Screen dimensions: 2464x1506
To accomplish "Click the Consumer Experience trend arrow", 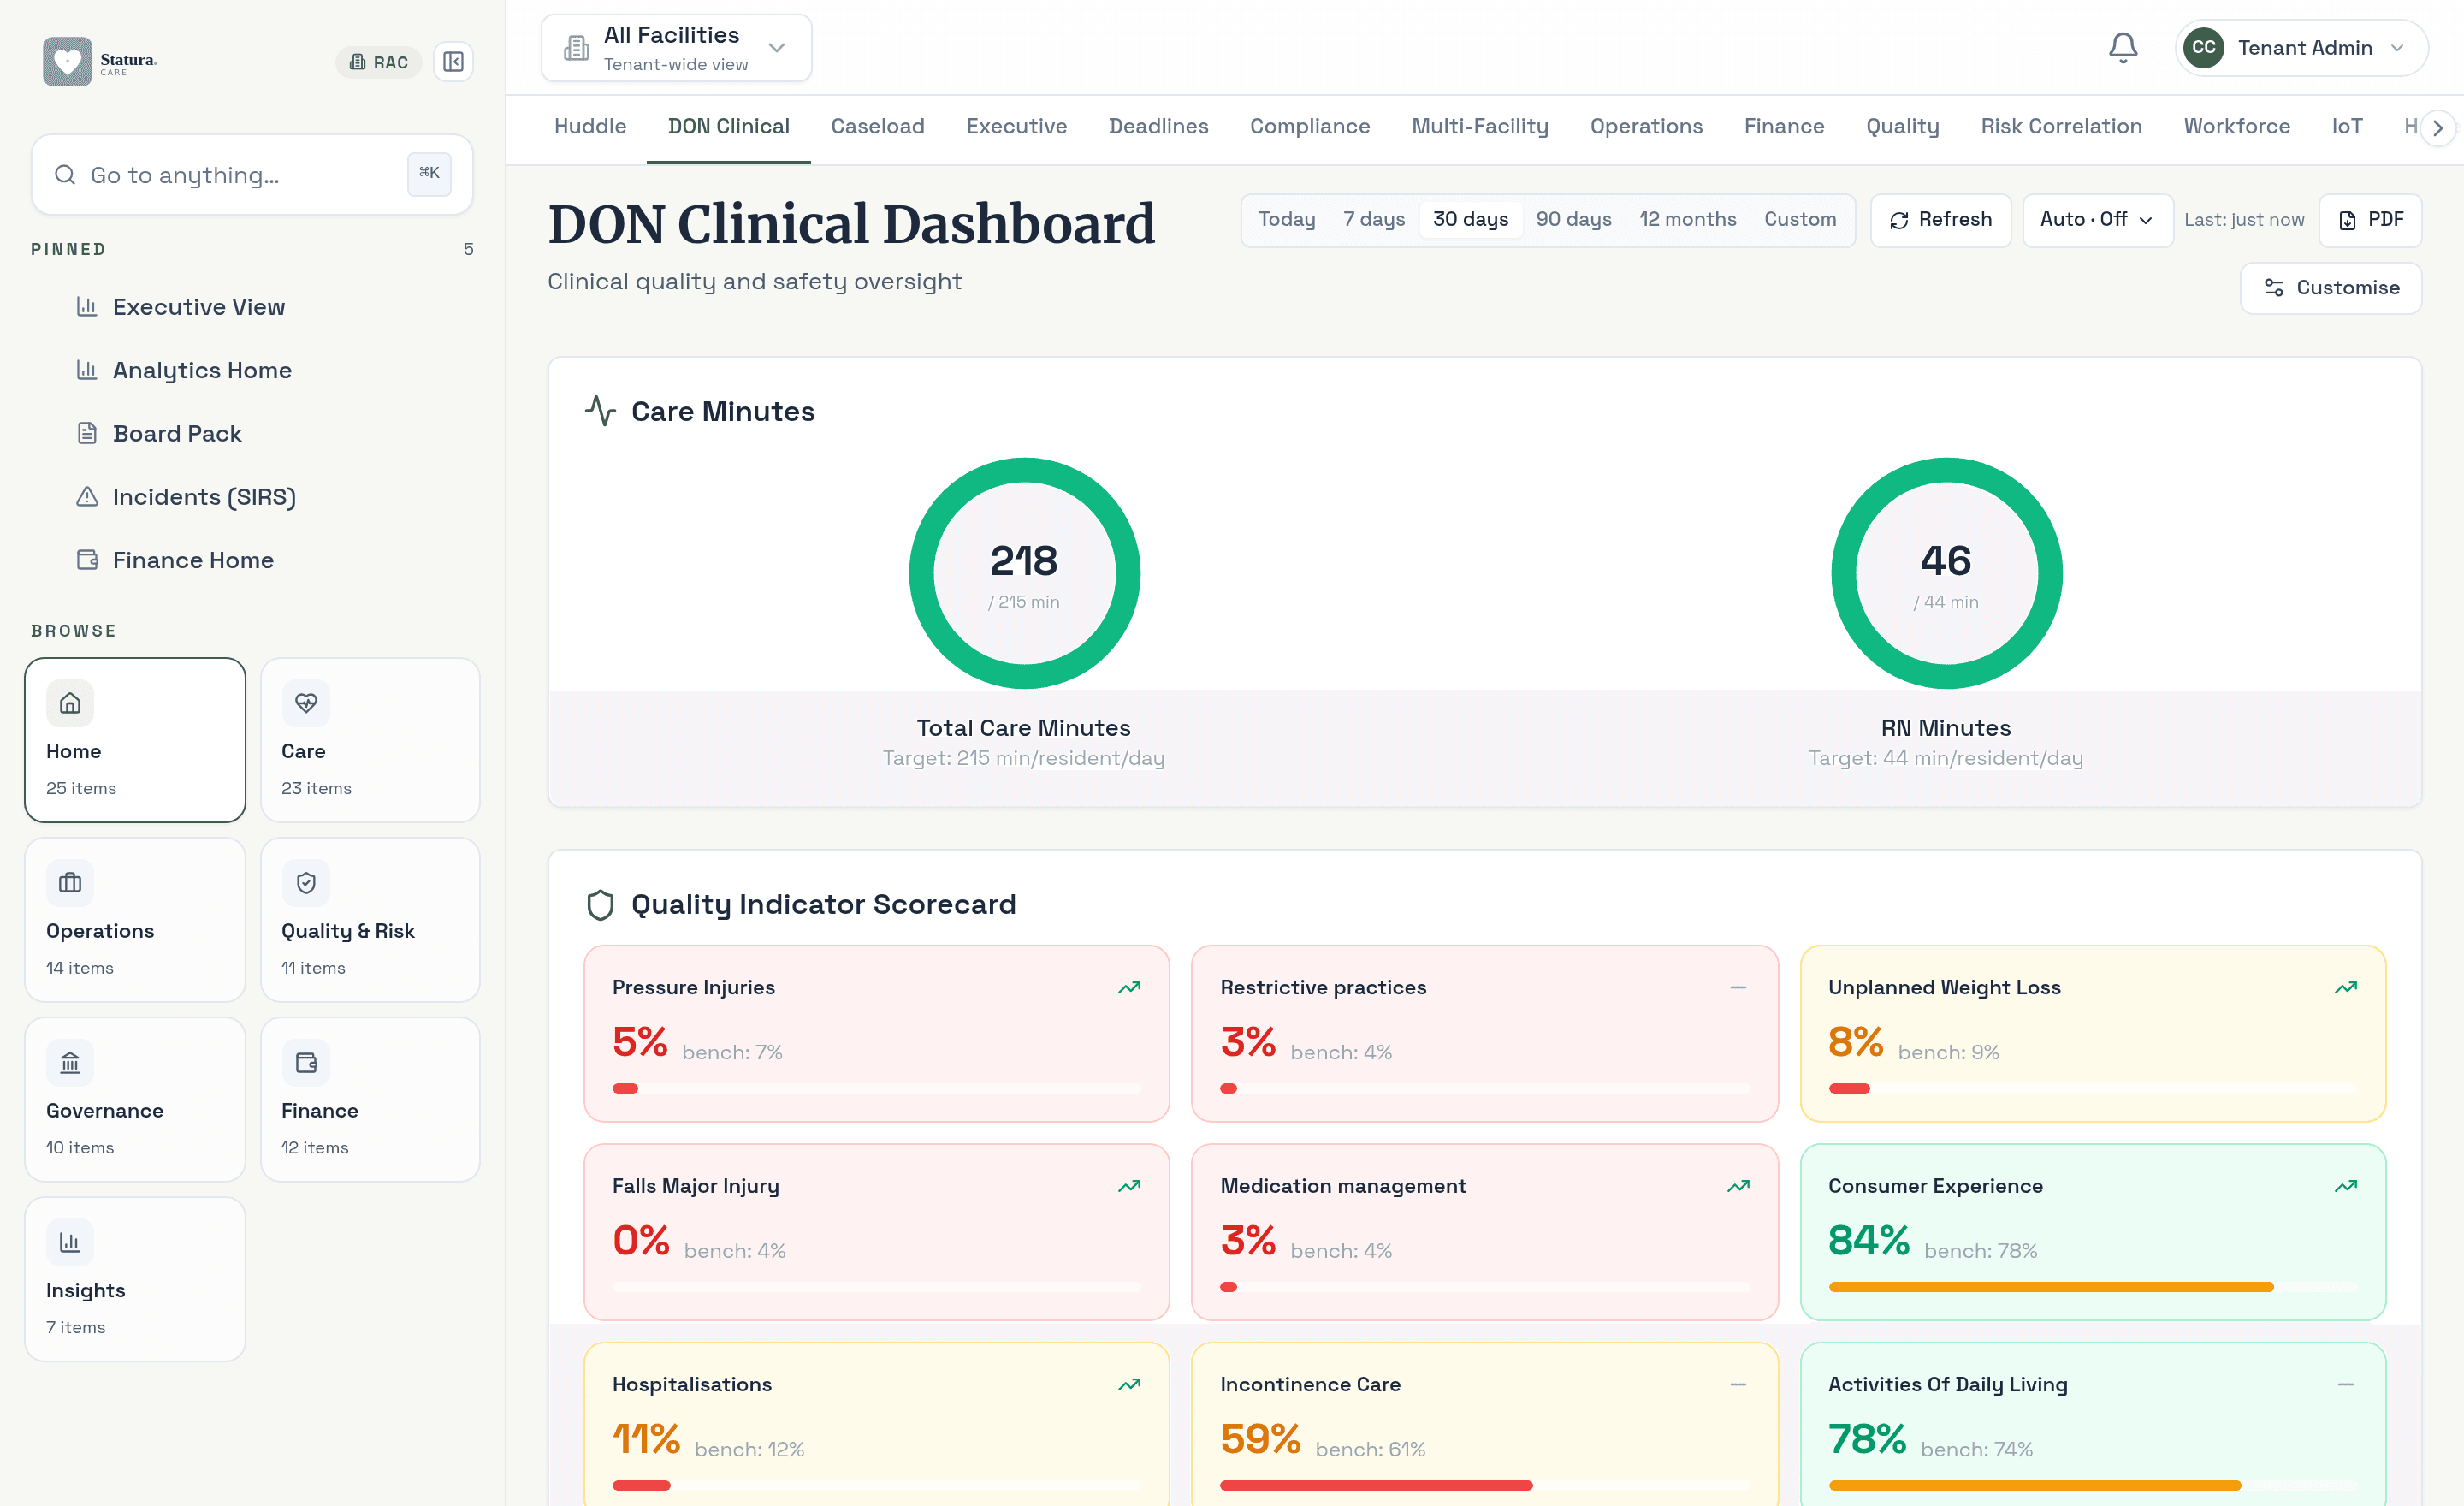I will point(2346,1186).
